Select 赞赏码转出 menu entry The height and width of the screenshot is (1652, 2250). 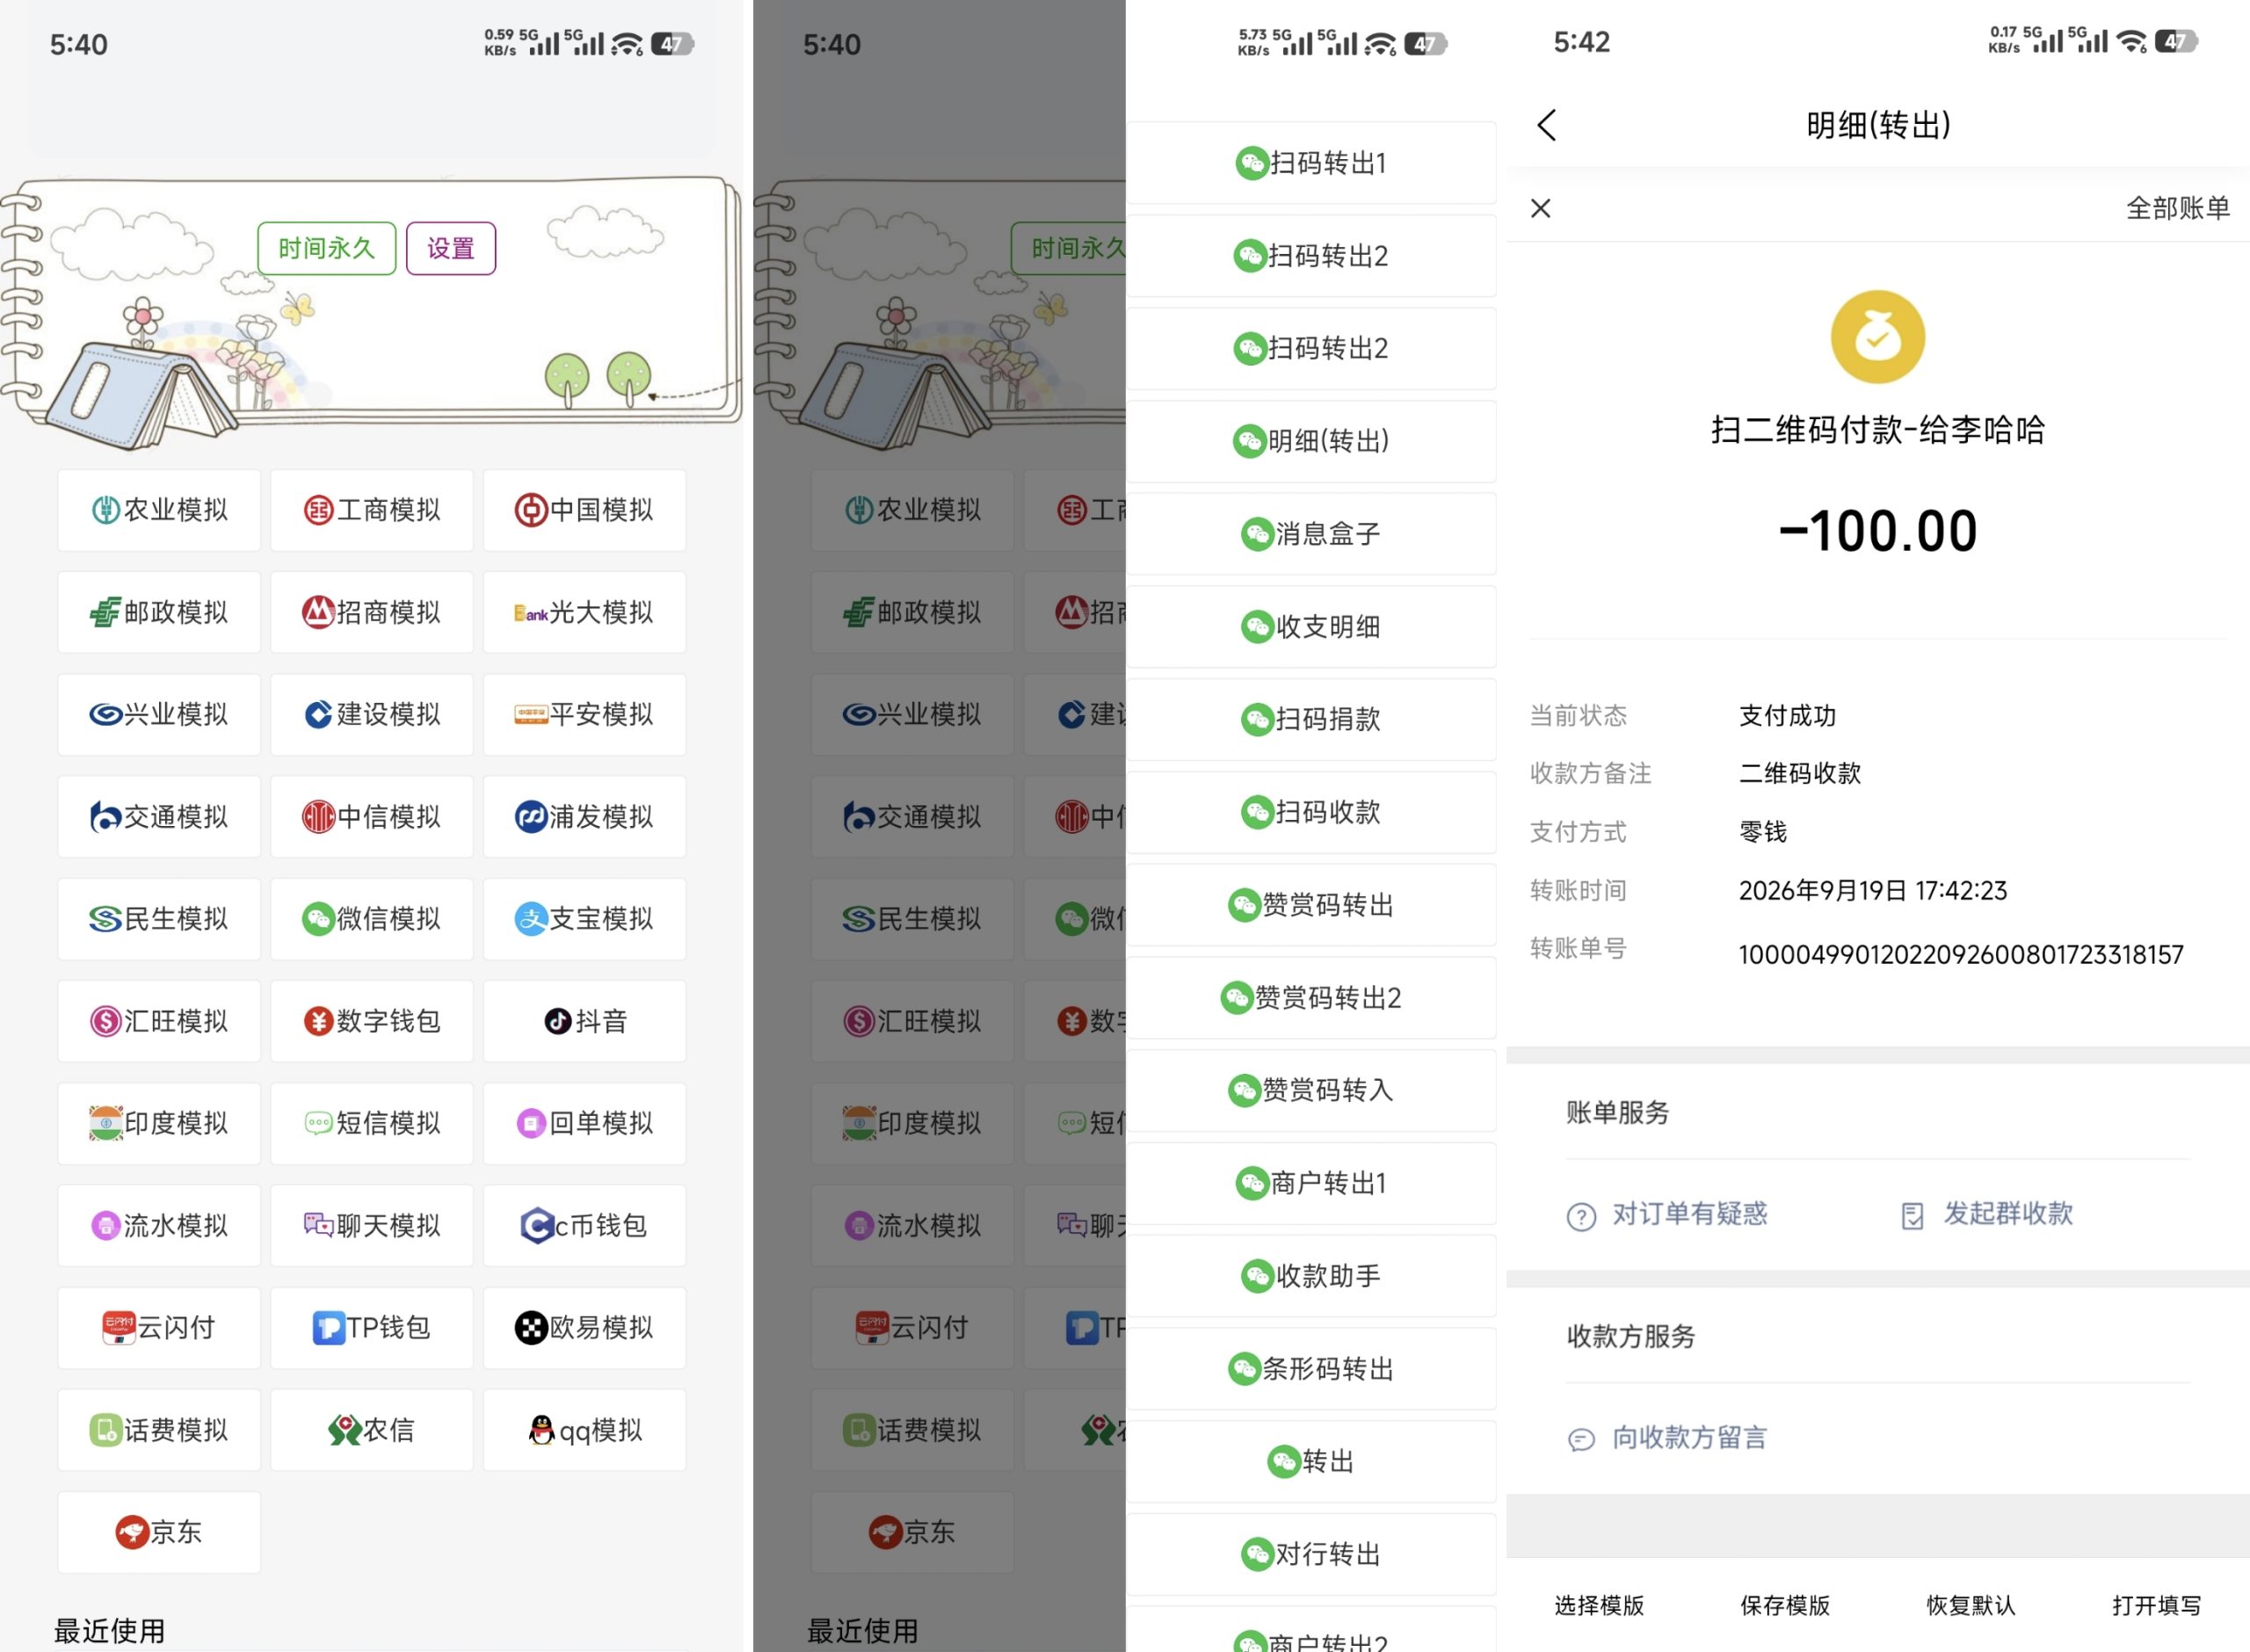click(x=1312, y=905)
